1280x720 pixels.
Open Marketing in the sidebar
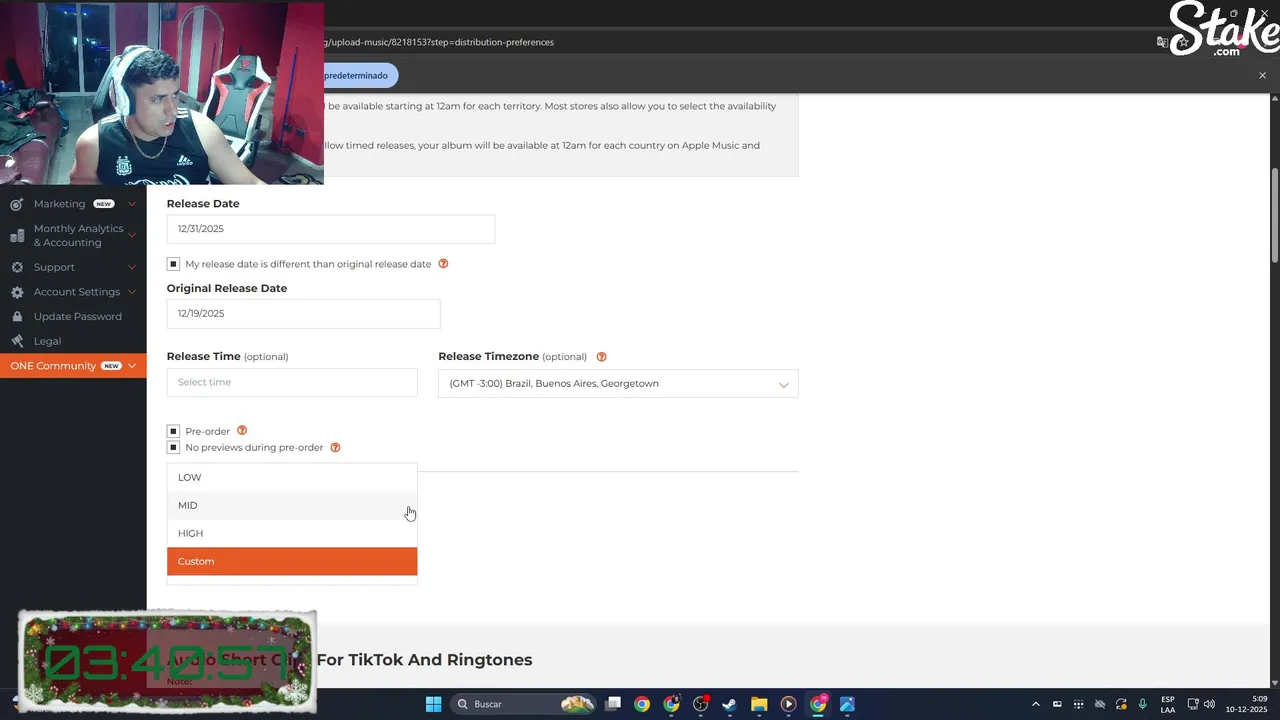click(59, 204)
